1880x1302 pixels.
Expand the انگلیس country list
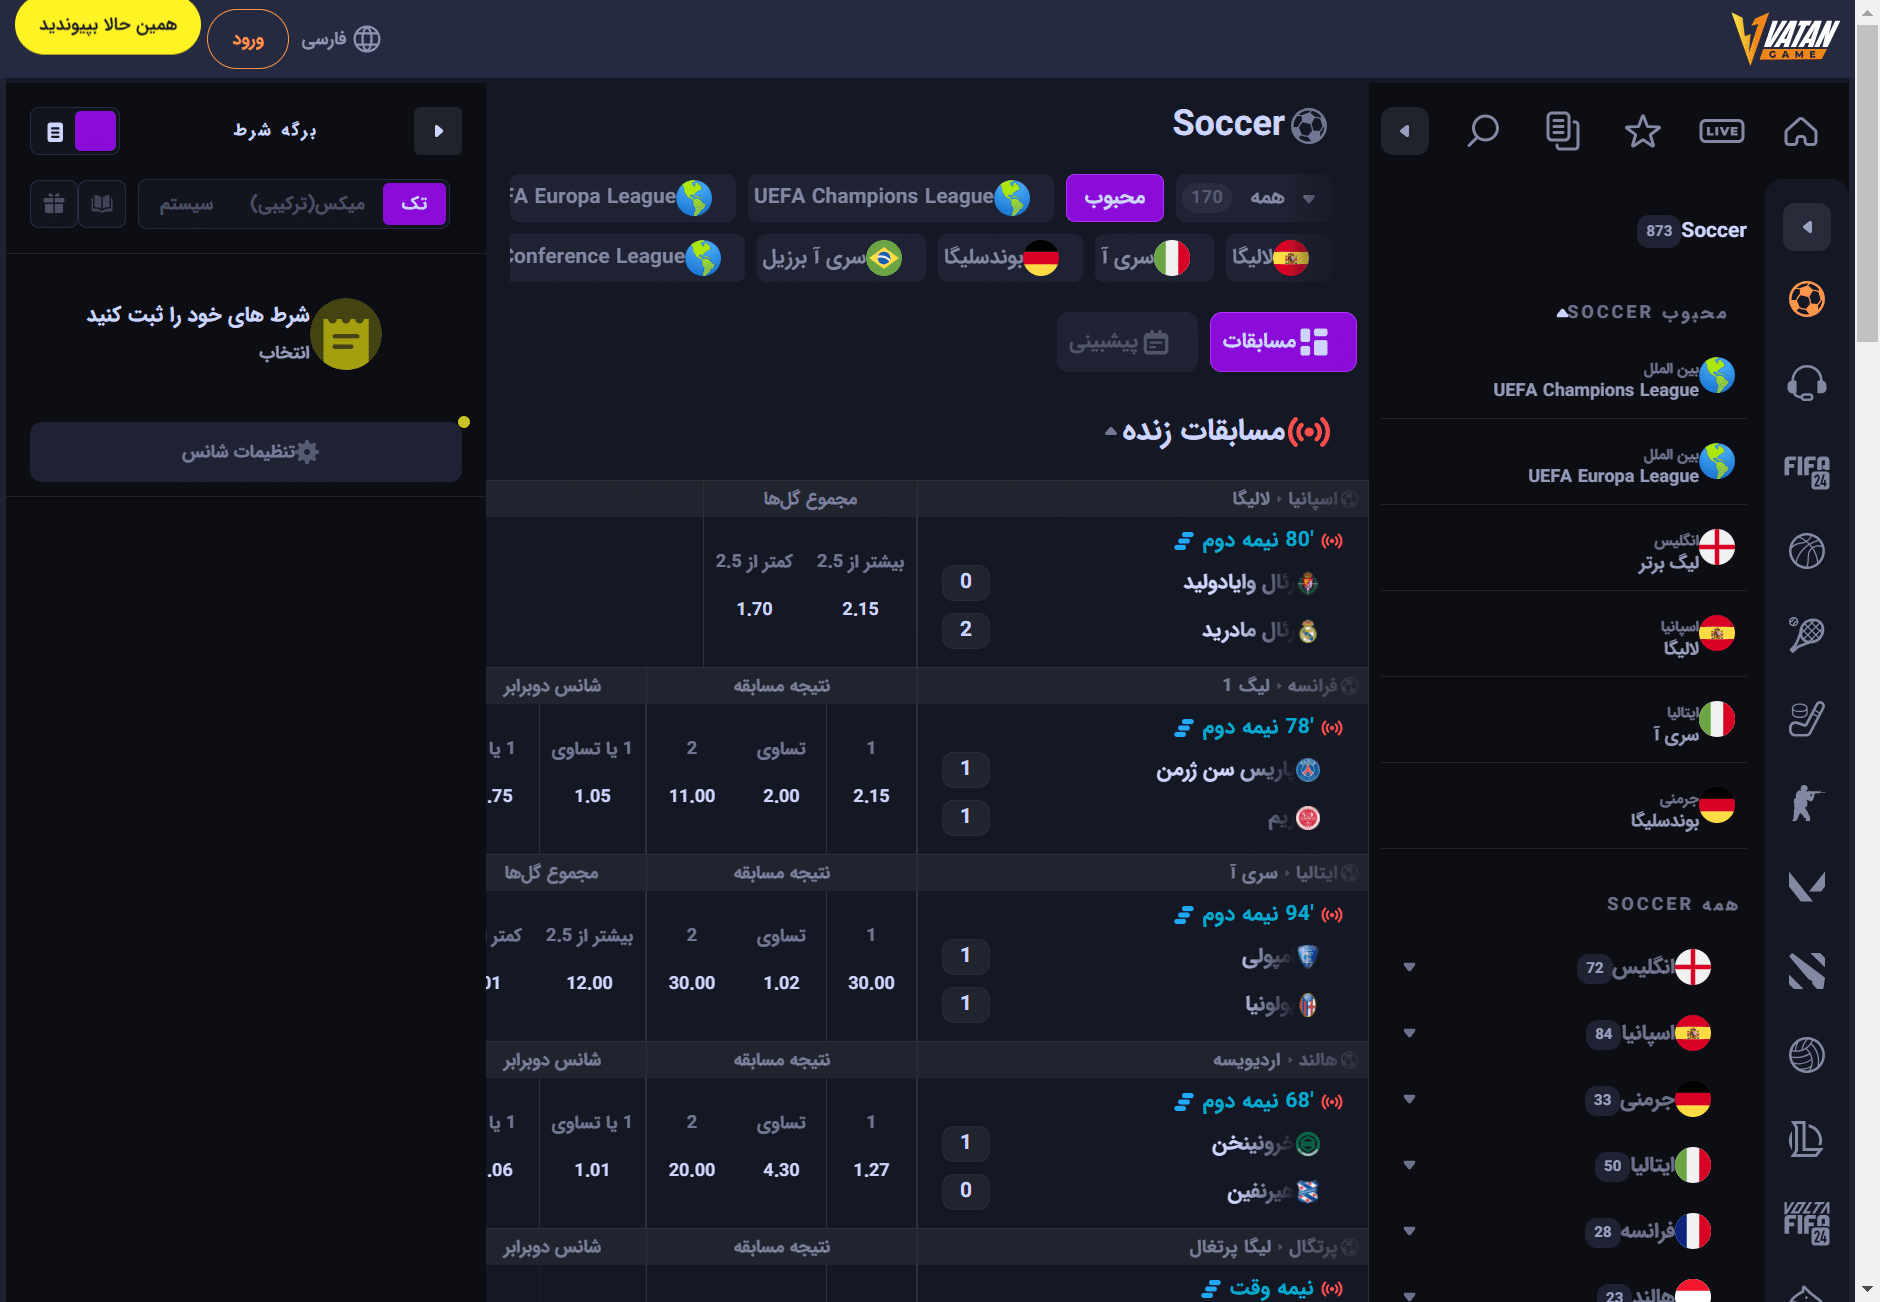(x=1409, y=967)
